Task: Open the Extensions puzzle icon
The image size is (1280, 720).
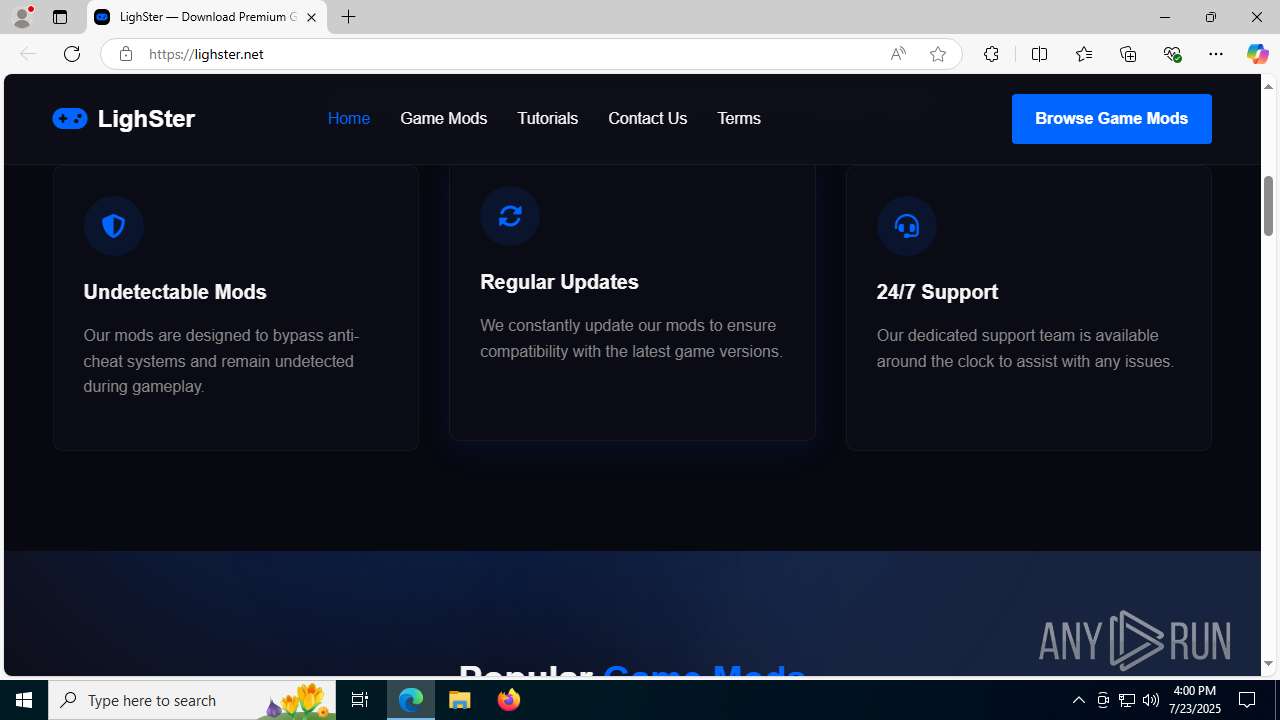Action: coord(991,54)
